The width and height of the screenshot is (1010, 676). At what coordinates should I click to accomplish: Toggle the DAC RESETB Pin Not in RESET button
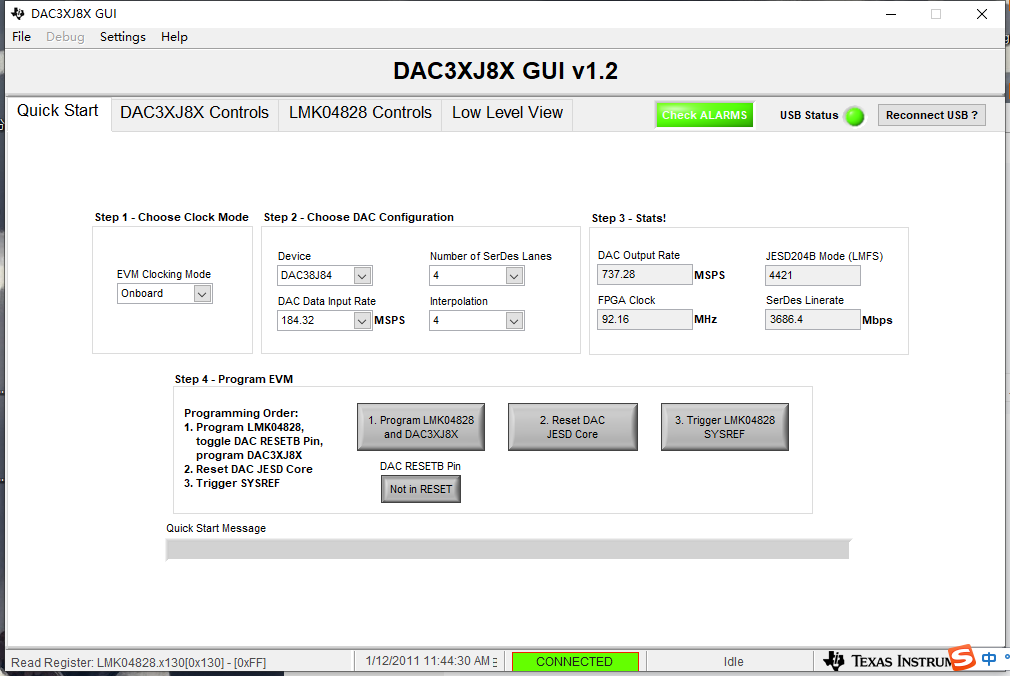421,489
